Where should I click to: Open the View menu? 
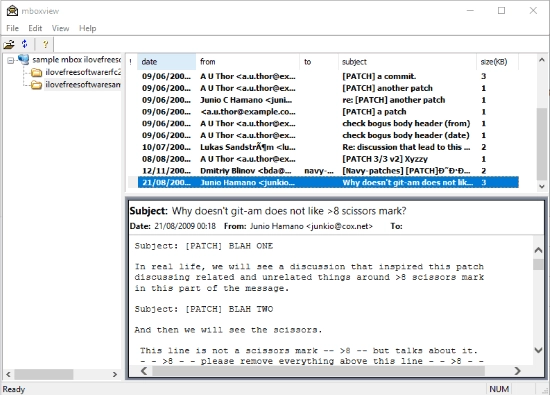pyautogui.click(x=60, y=28)
